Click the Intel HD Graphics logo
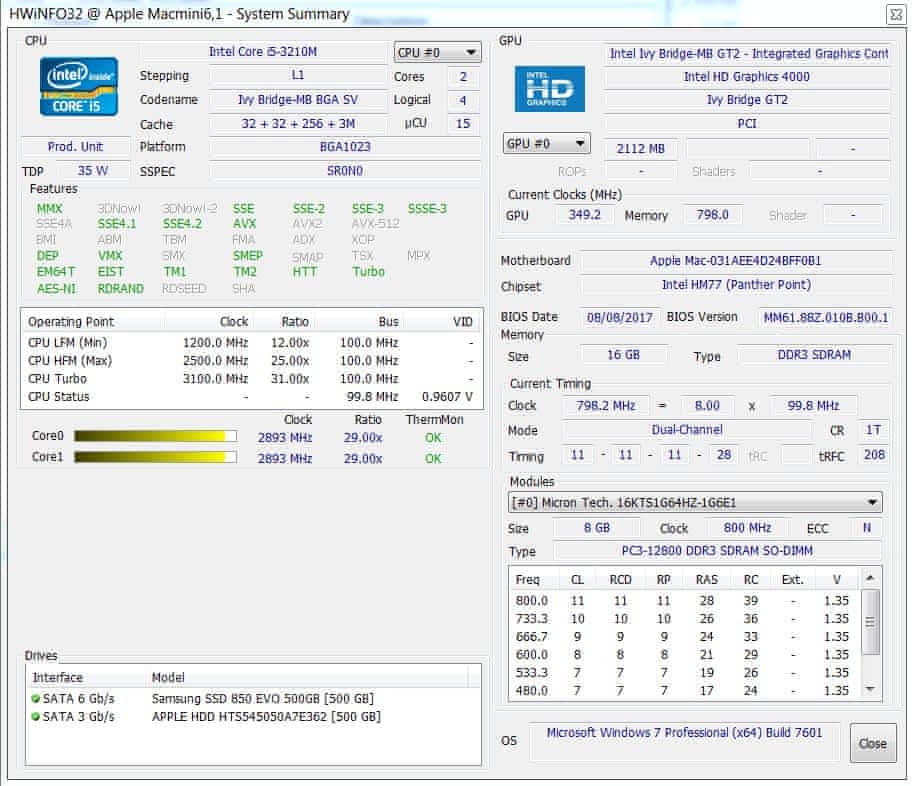Viewport: 912px width, 786px height. tap(549, 89)
